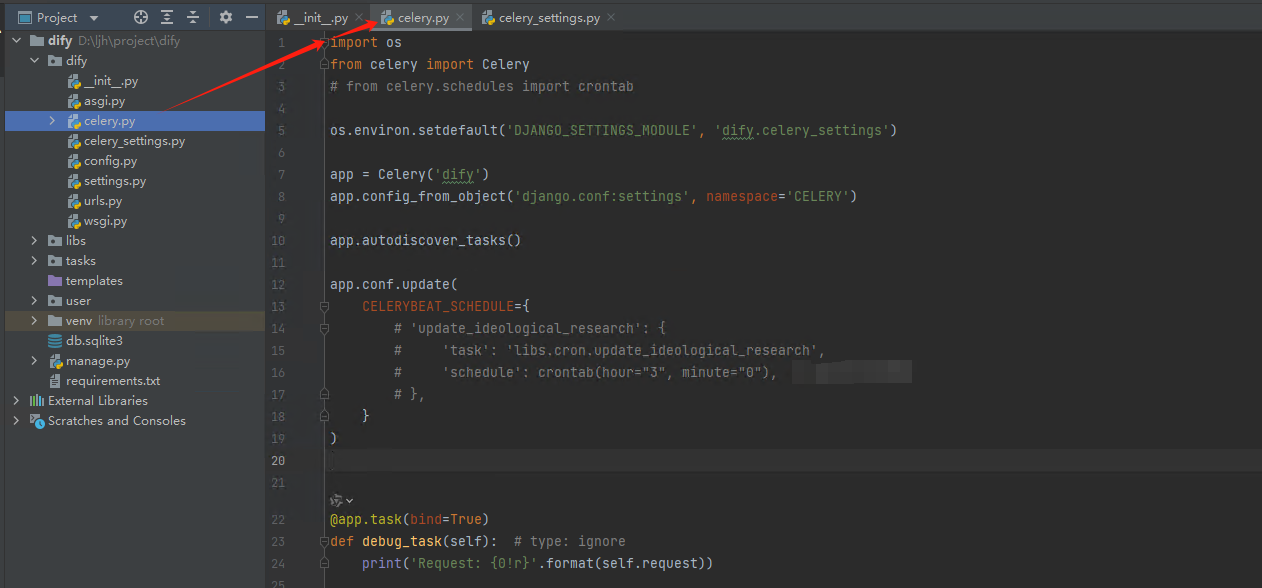1262x588 pixels.
Task: Expand the libs folder
Action: [x=34, y=241]
